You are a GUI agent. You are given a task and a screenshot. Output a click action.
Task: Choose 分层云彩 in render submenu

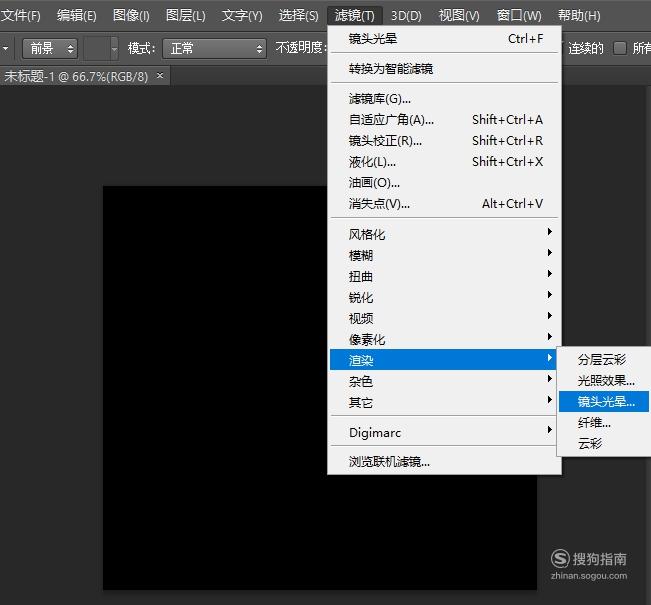tap(604, 359)
